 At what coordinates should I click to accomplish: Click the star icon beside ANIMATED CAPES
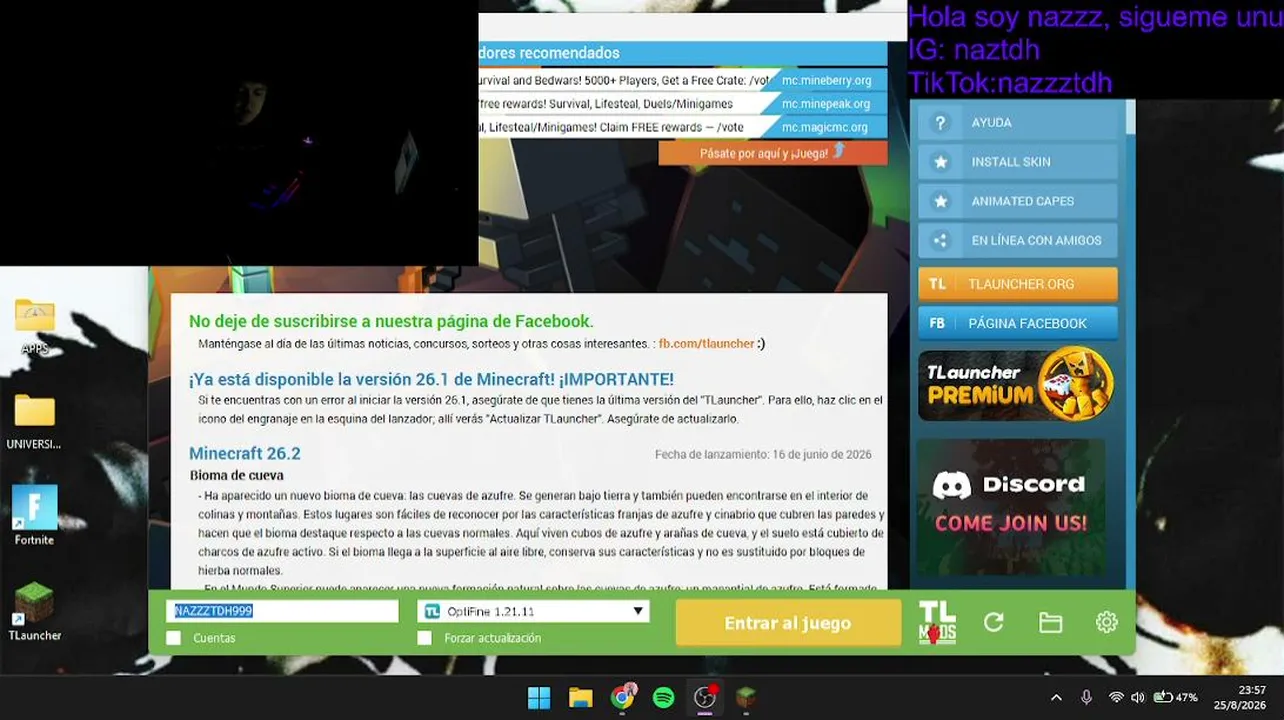[x=939, y=201]
